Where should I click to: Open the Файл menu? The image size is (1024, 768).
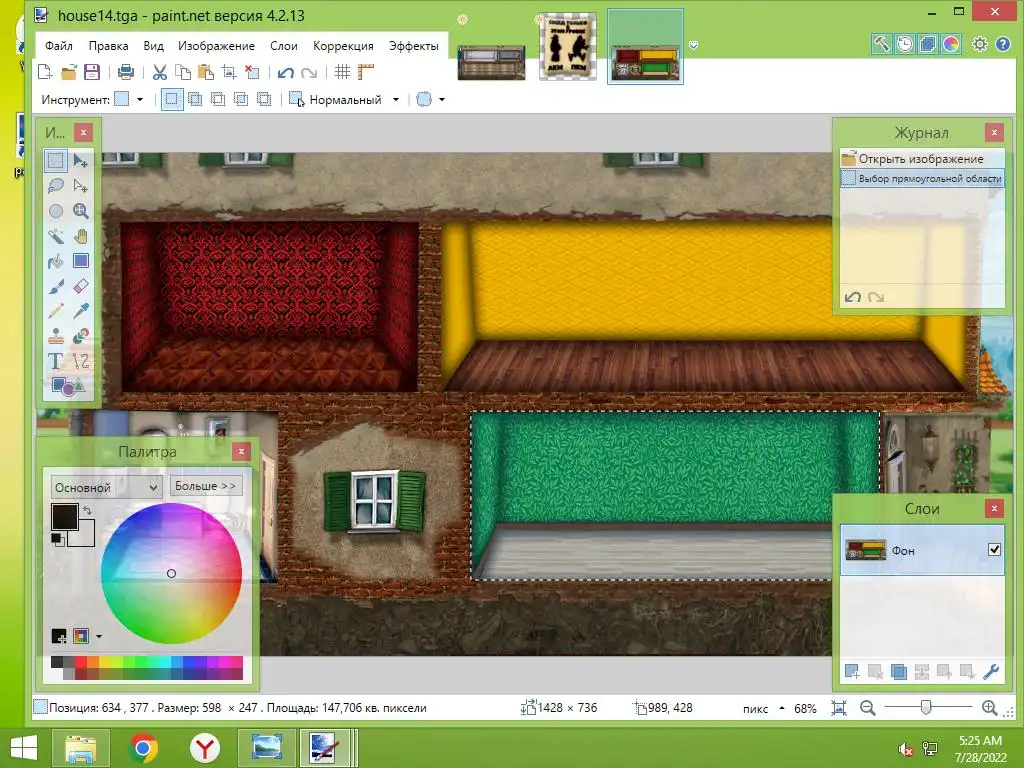tap(59, 46)
